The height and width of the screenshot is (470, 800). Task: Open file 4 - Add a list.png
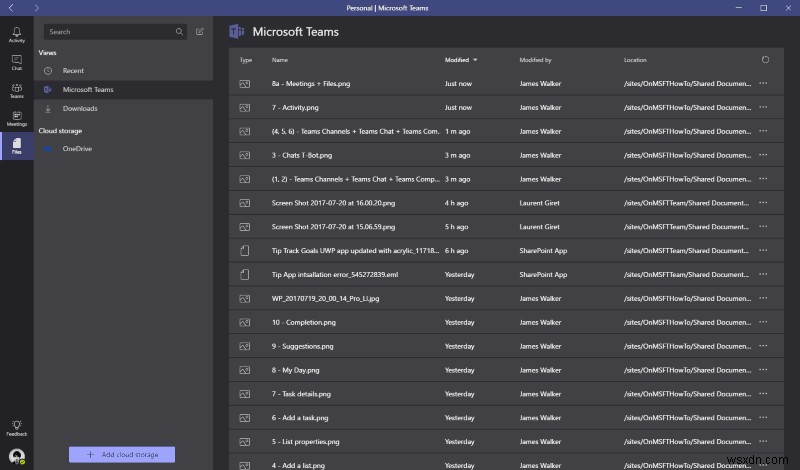click(298, 465)
